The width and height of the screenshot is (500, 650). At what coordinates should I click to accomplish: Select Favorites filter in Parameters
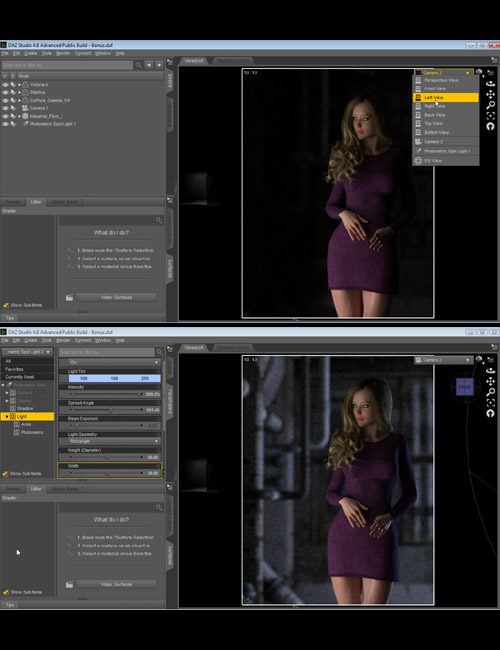pos(27,369)
